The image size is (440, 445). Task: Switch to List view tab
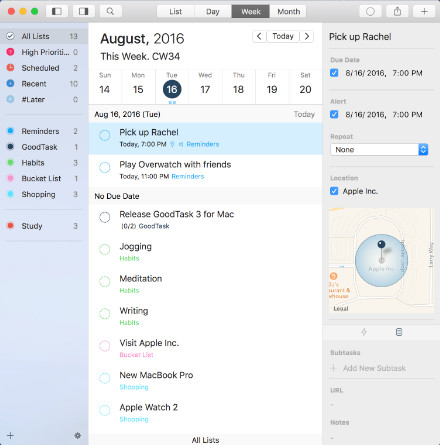[175, 12]
